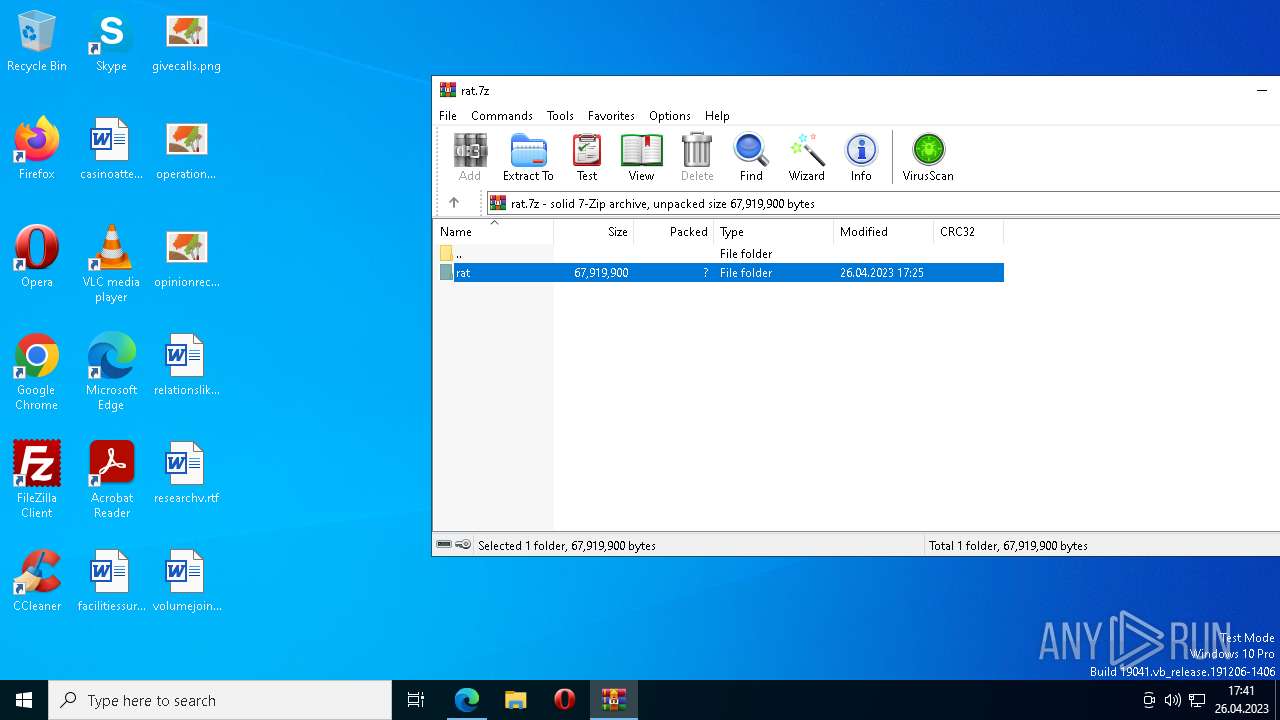Select volumejoin... document on desktop
1280x720 pixels.
[x=186, y=582]
